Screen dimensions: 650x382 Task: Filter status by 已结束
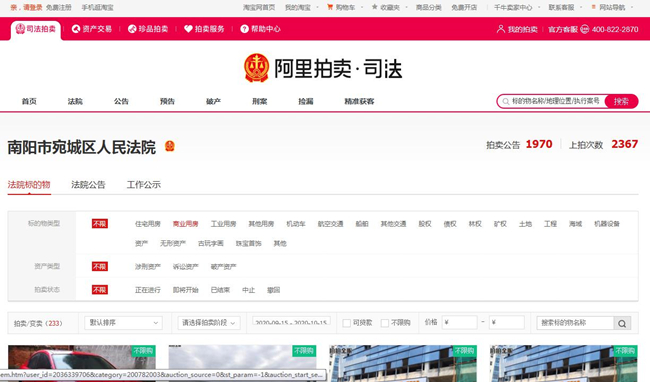220,290
